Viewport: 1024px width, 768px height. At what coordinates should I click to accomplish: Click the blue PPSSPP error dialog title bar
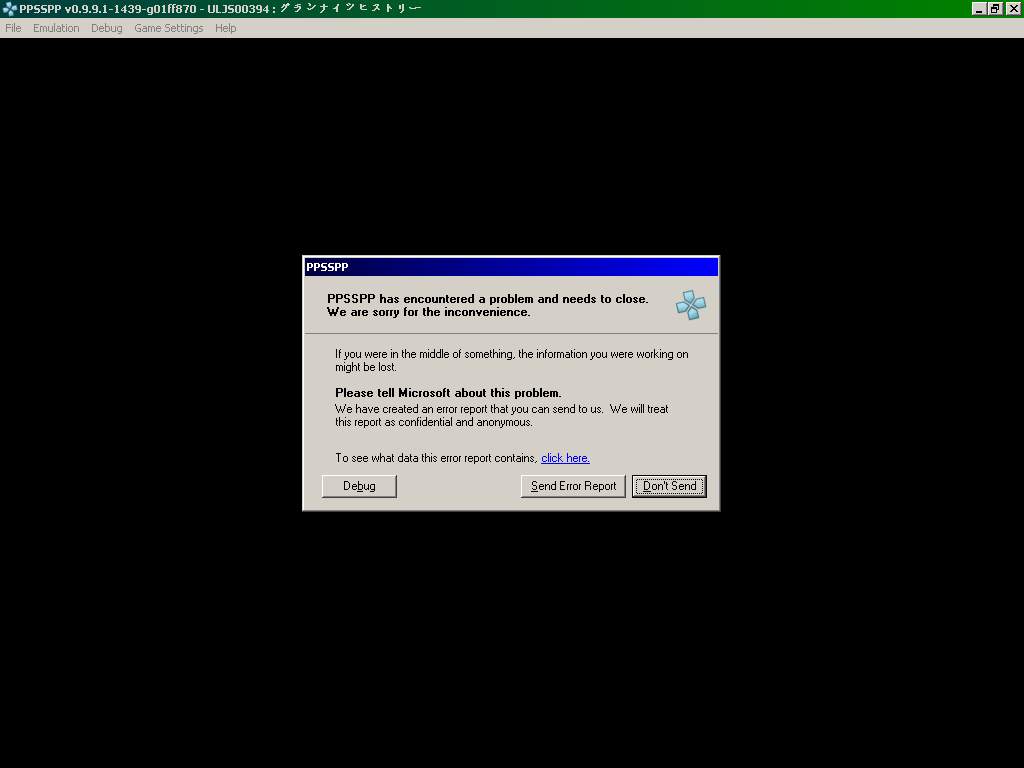[x=510, y=267]
